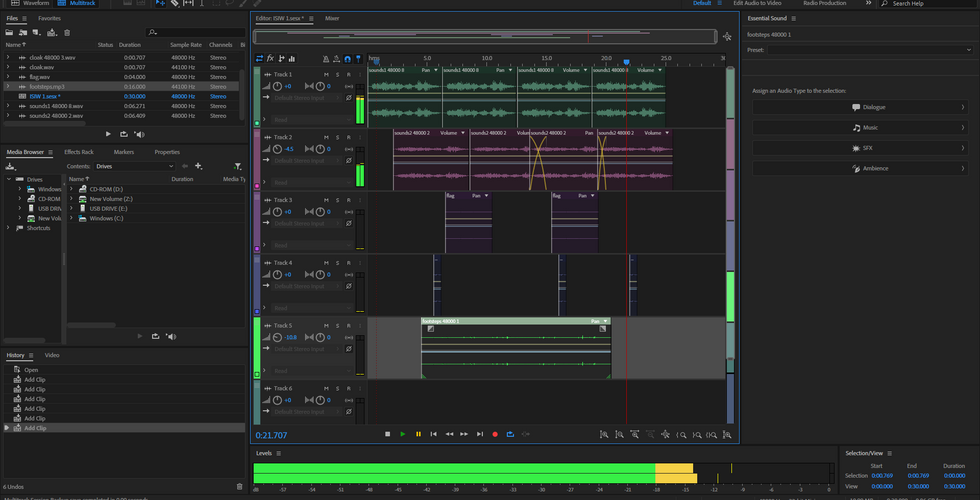Screen dimensions: 980x500
Task: Click the Insert into Multitrack icon in Files panel
Action: pos(52,32)
